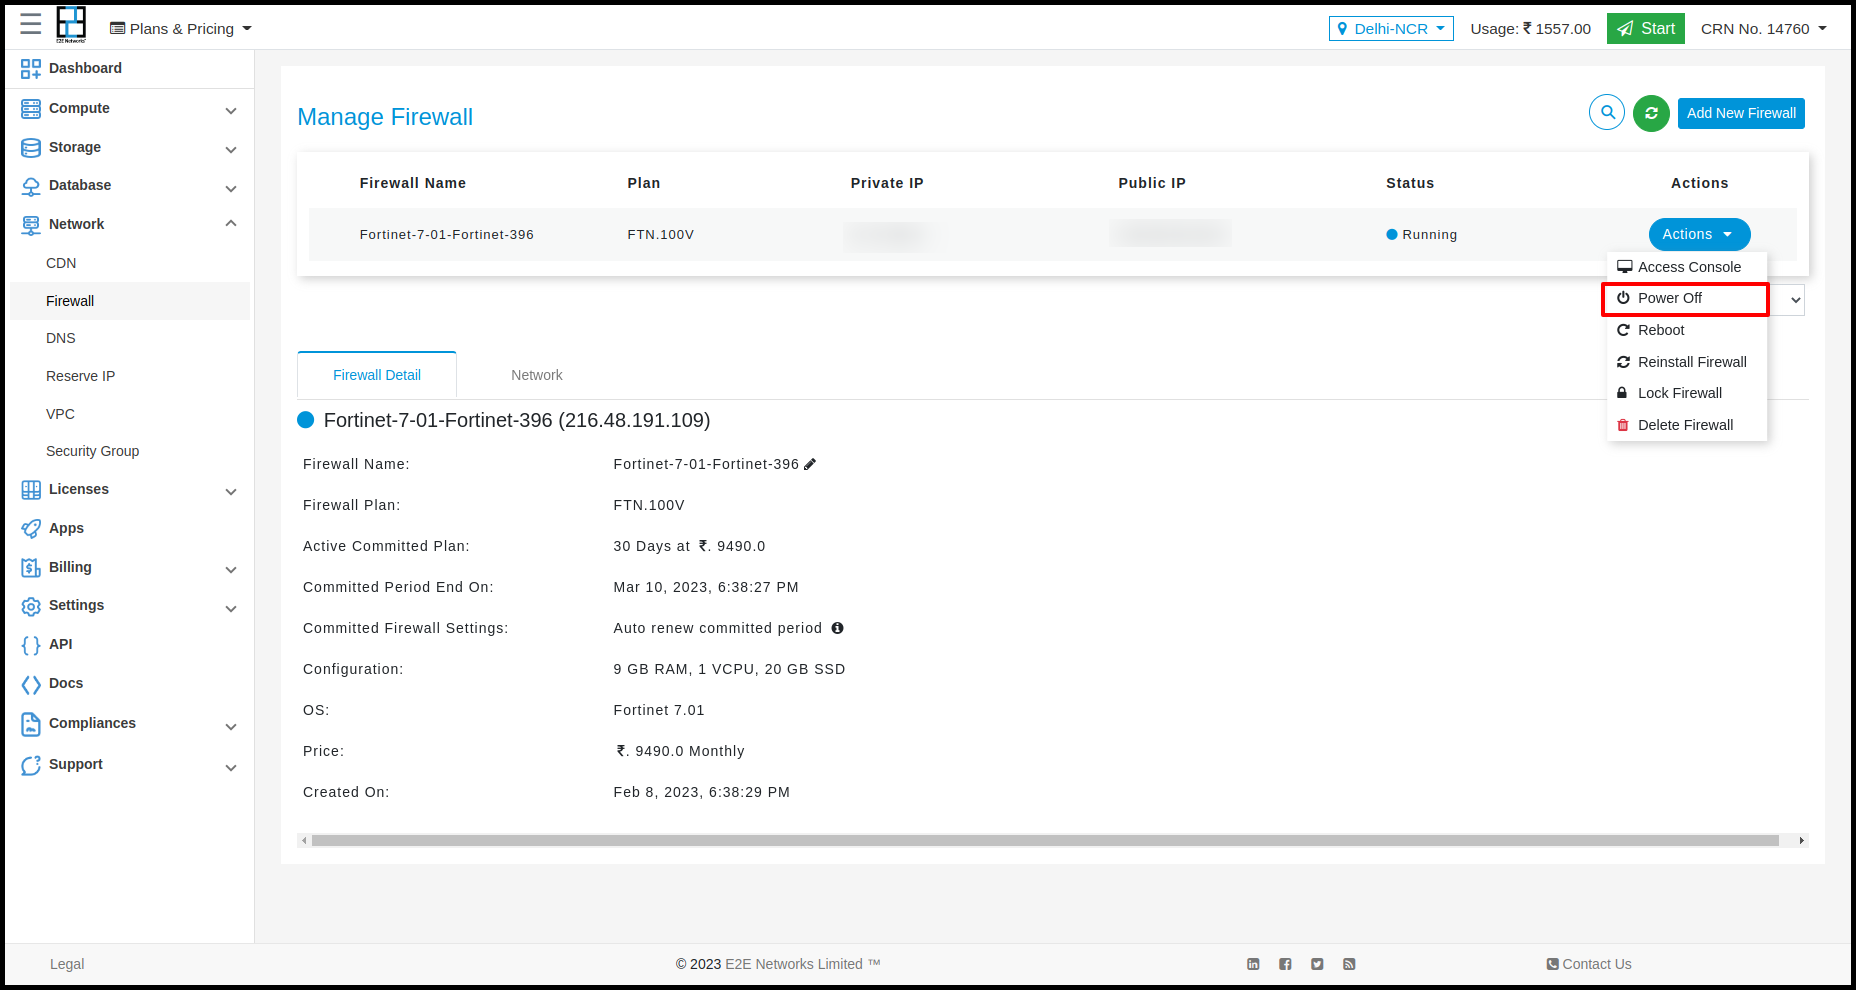Open the LinkedIn footer icon
Image resolution: width=1856 pixels, height=990 pixels.
click(x=1253, y=964)
